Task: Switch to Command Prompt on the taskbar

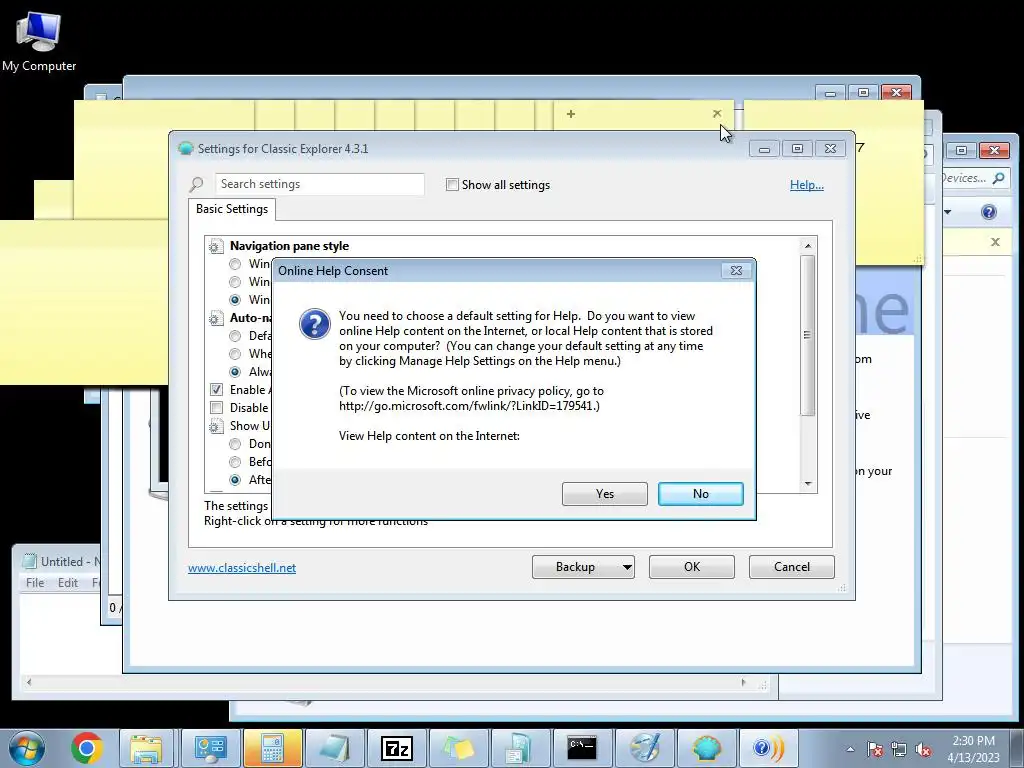Action: pyautogui.click(x=582, y=748)
